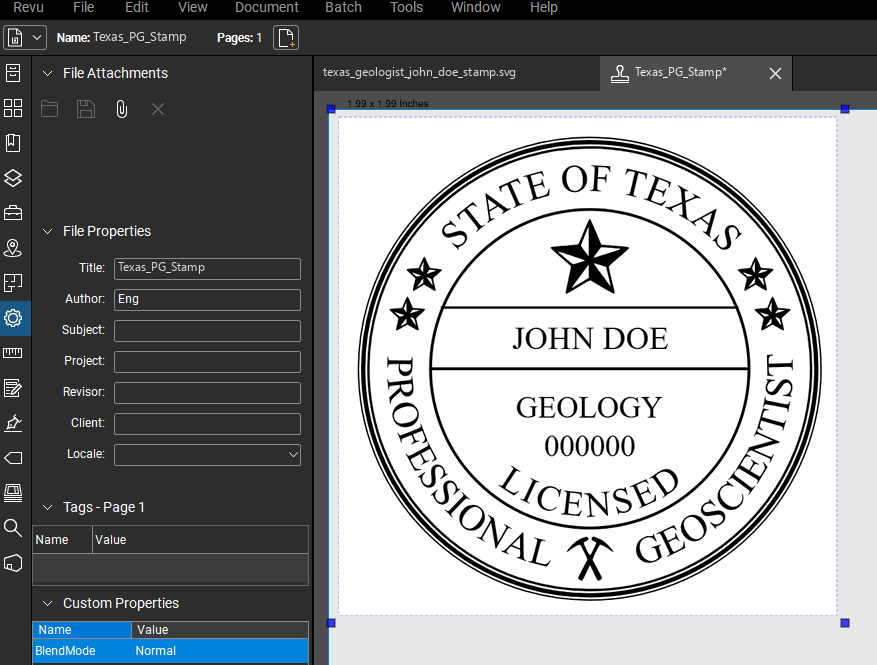Open the Sketches panel icon in sidebar
This screenshot has width=877, height=665.
pyautogui.click(x=13, y=283)
